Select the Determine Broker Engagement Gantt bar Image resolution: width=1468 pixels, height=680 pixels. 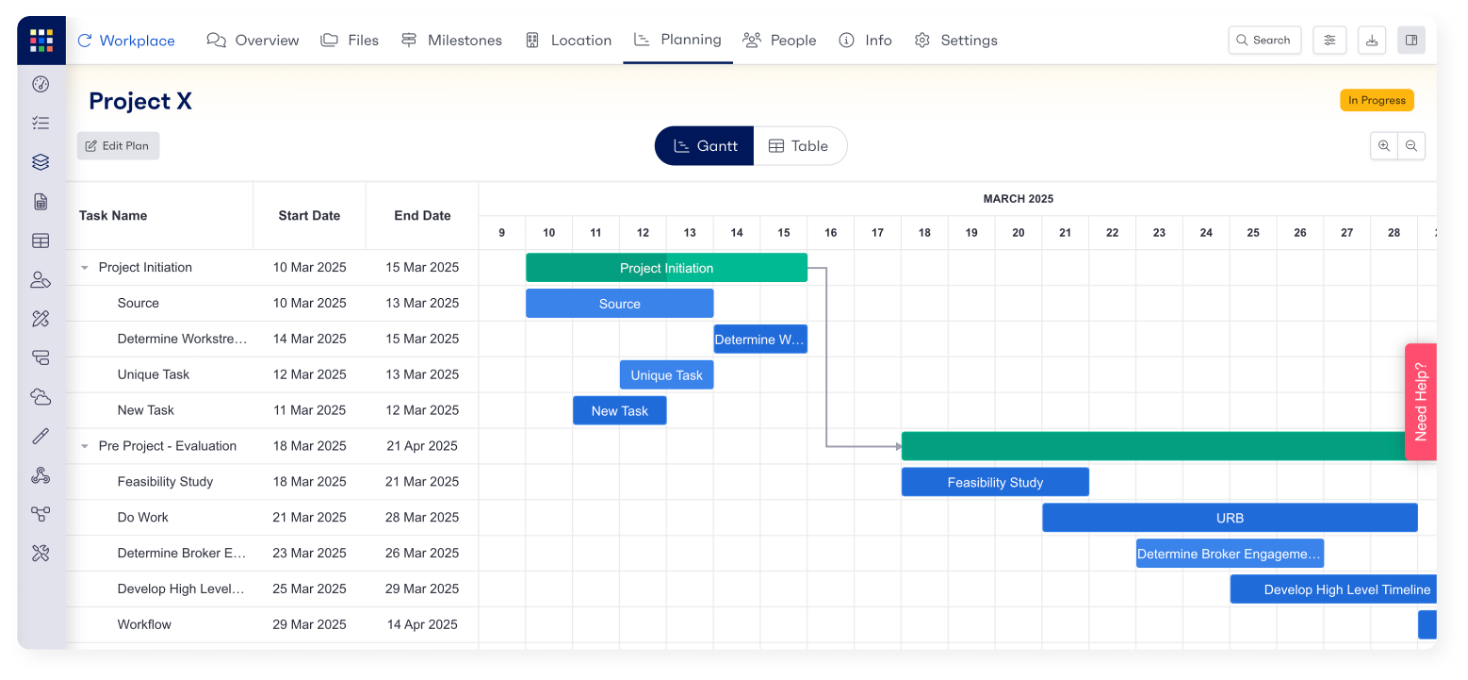[x=1230, y=554]
